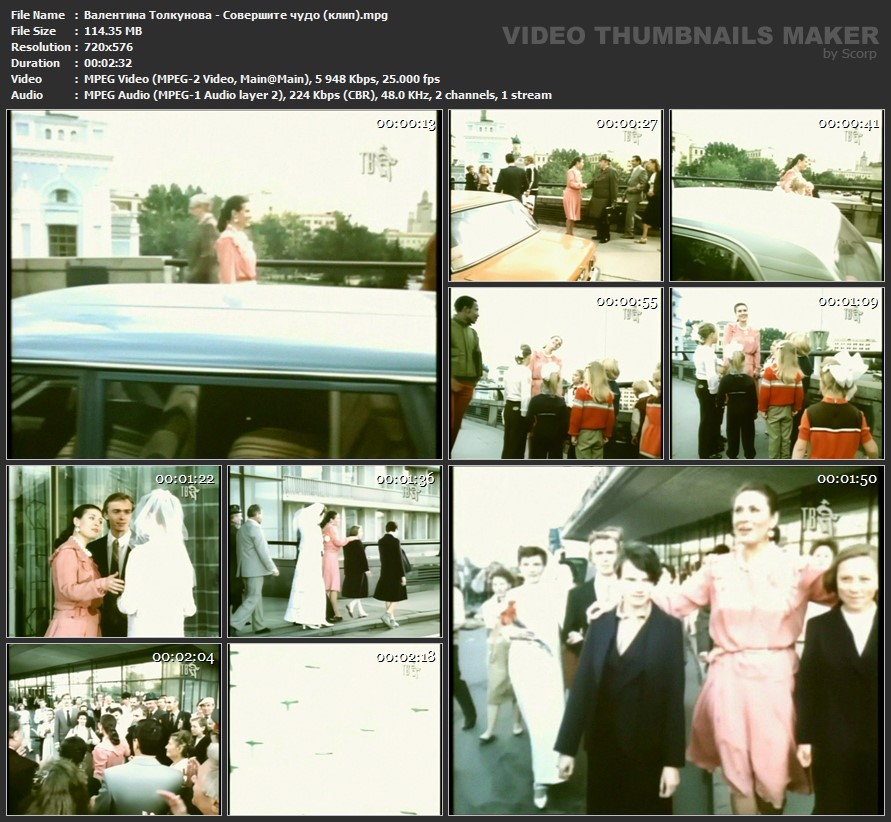
Task: Click the 'File Name' label
Action: coord(38,15)
